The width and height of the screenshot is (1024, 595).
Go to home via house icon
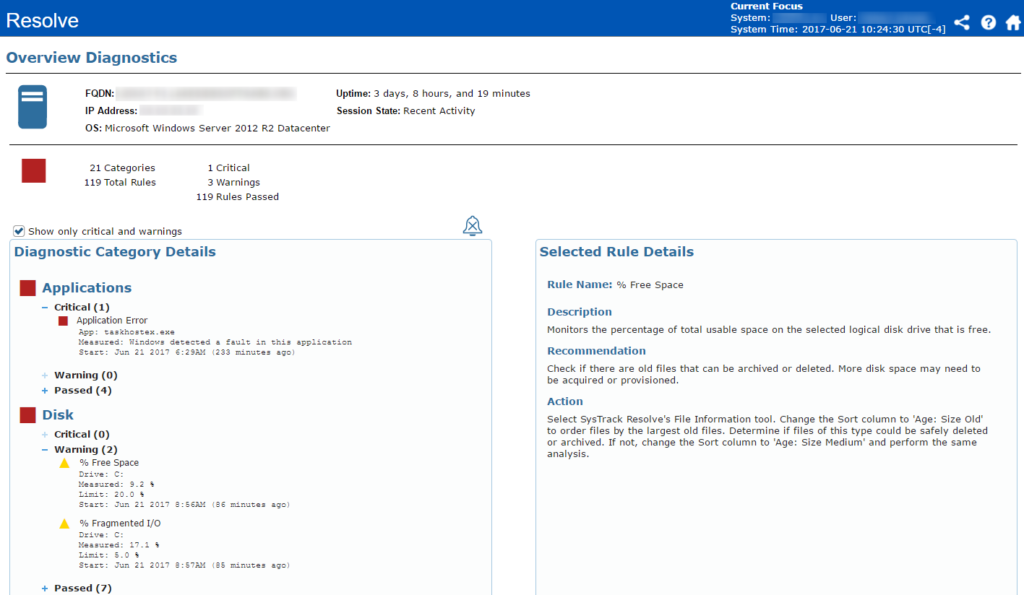coord(1012,22)
